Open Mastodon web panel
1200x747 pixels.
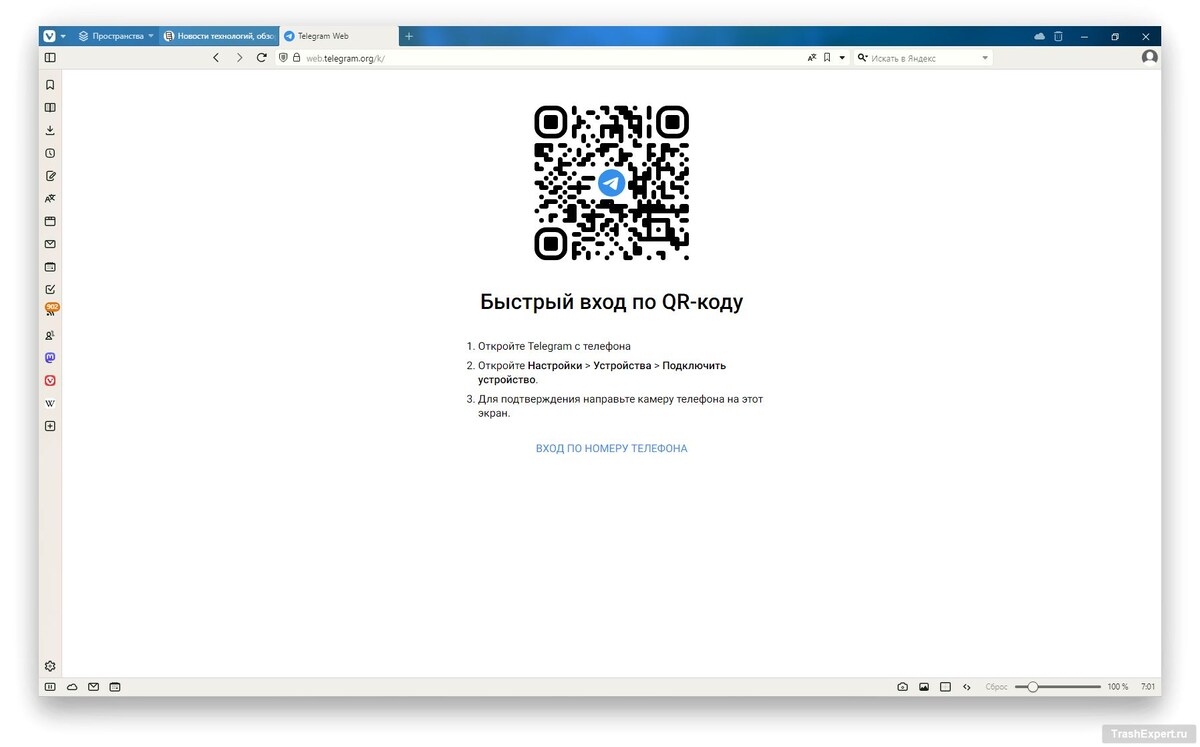50,358
